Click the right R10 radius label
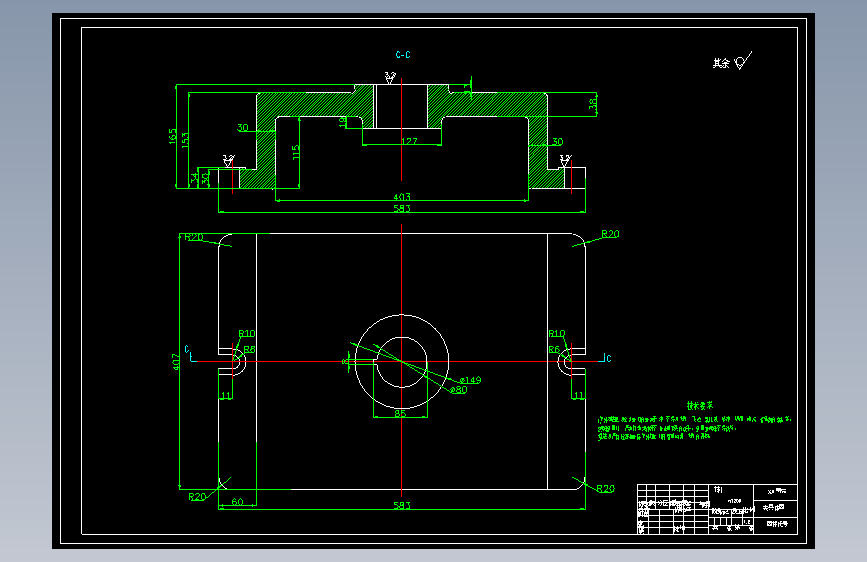Screen dimensions: 867x562 557,334
